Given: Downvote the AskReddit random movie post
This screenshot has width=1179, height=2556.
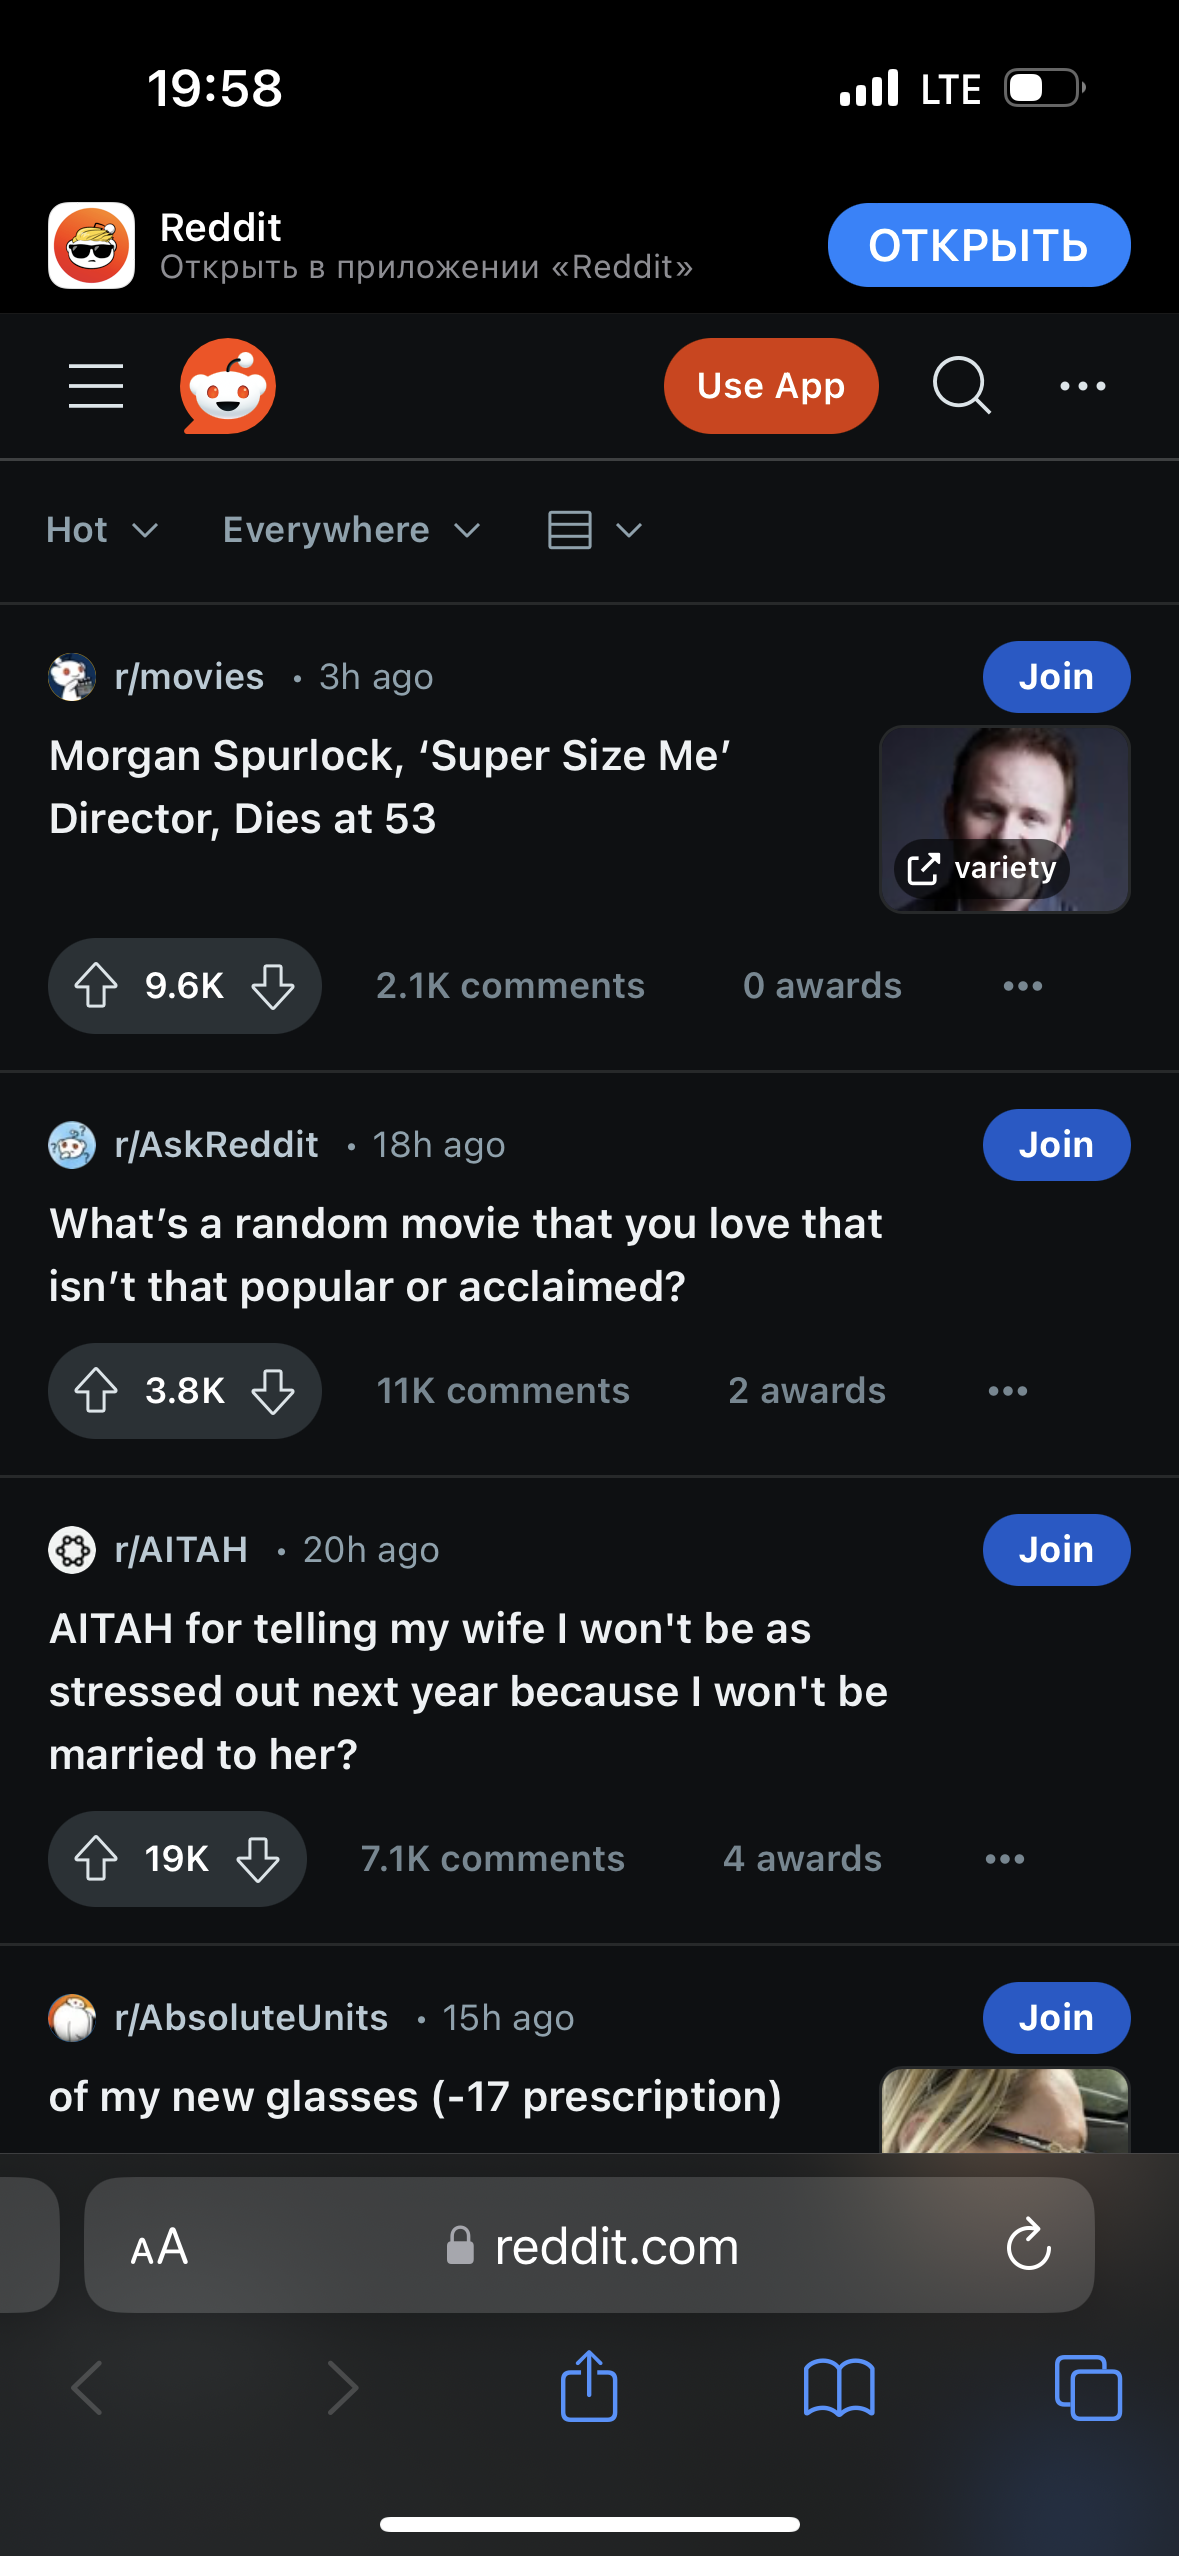Looking at the screenshot, I should [x=273, y=1391].
